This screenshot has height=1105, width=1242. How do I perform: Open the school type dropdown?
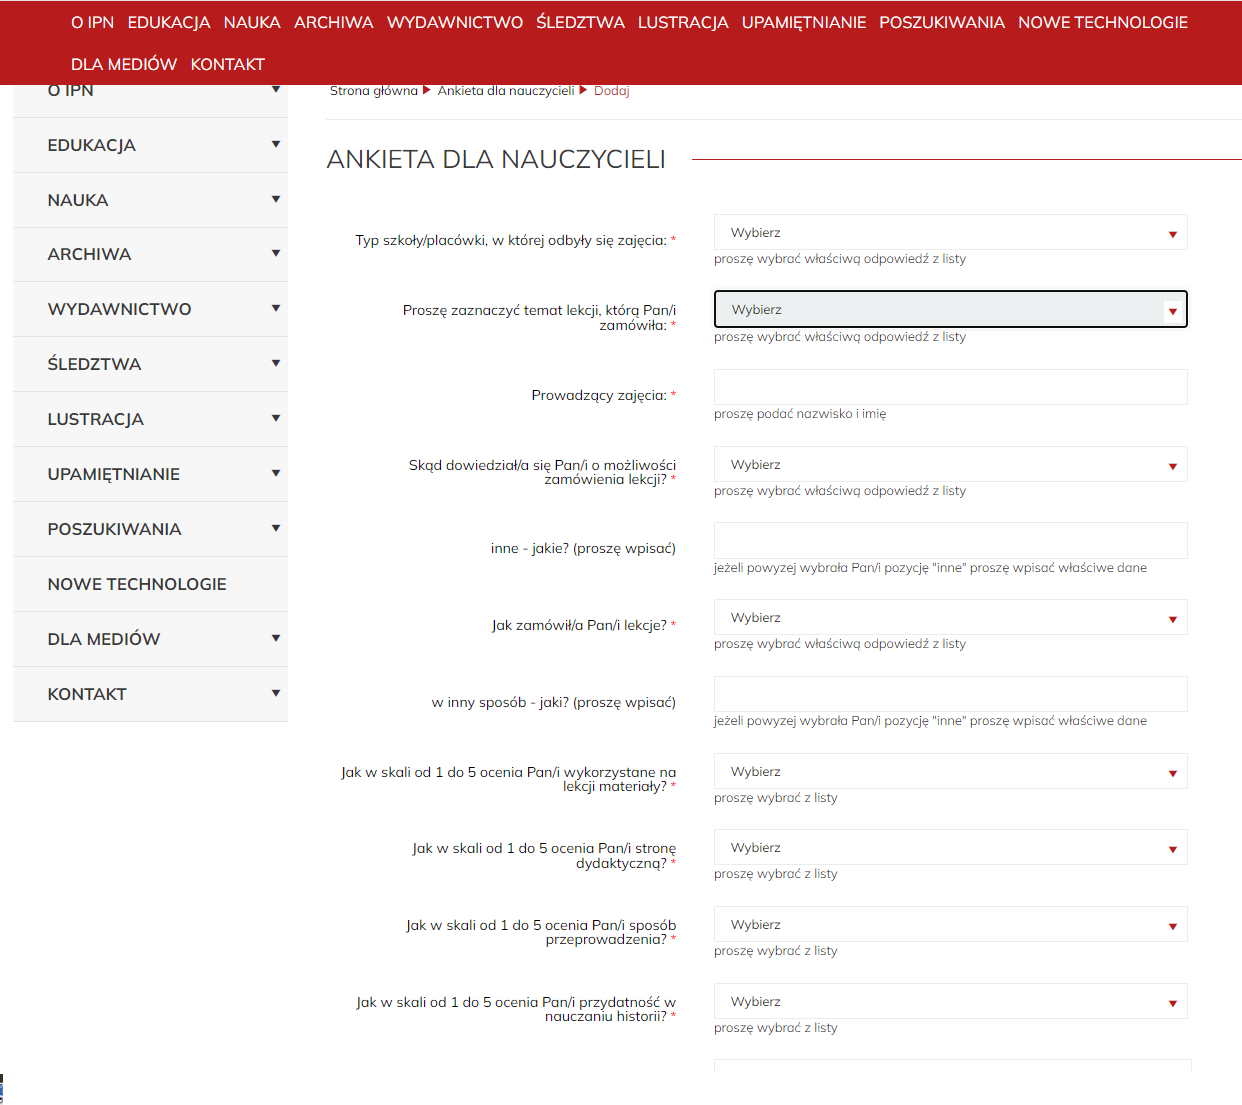coord(950,232)
